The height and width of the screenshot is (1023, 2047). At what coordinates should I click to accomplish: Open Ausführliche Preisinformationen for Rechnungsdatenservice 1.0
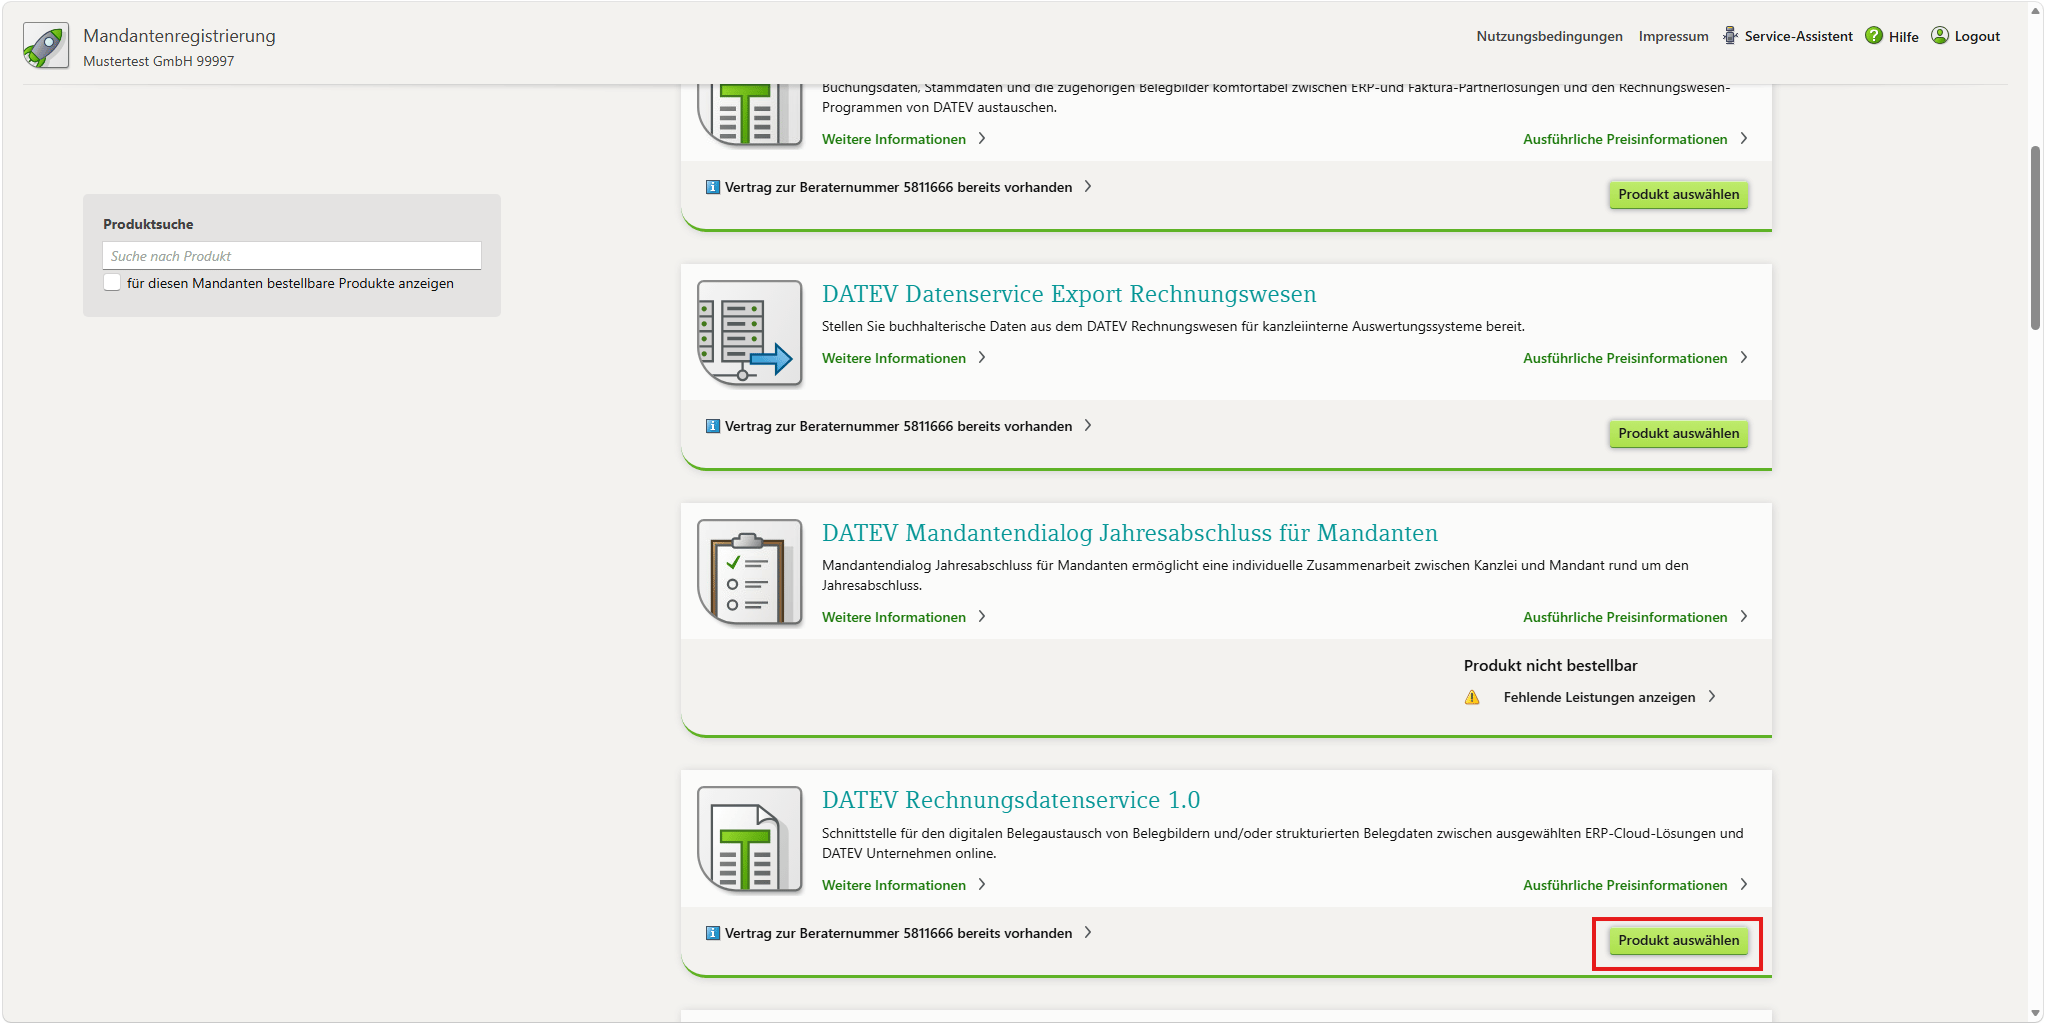pos(1625,885)
